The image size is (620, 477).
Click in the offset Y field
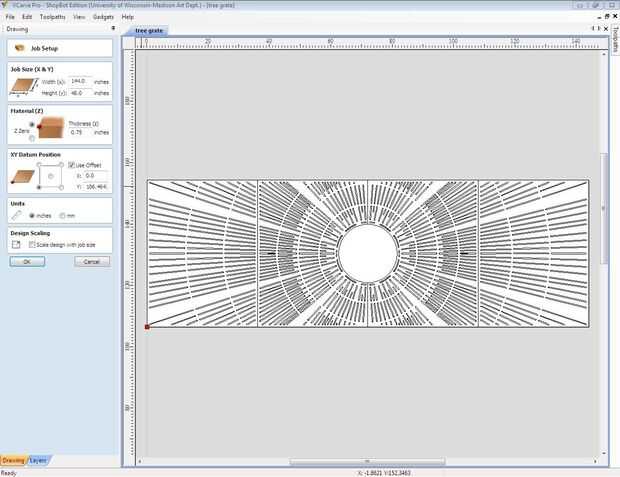pyautogui.click(x=96, y=186)
